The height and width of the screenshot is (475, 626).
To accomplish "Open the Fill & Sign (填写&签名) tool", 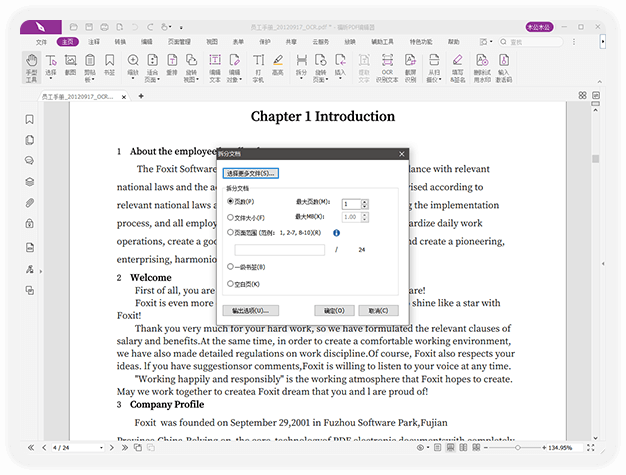I will 458,67.
